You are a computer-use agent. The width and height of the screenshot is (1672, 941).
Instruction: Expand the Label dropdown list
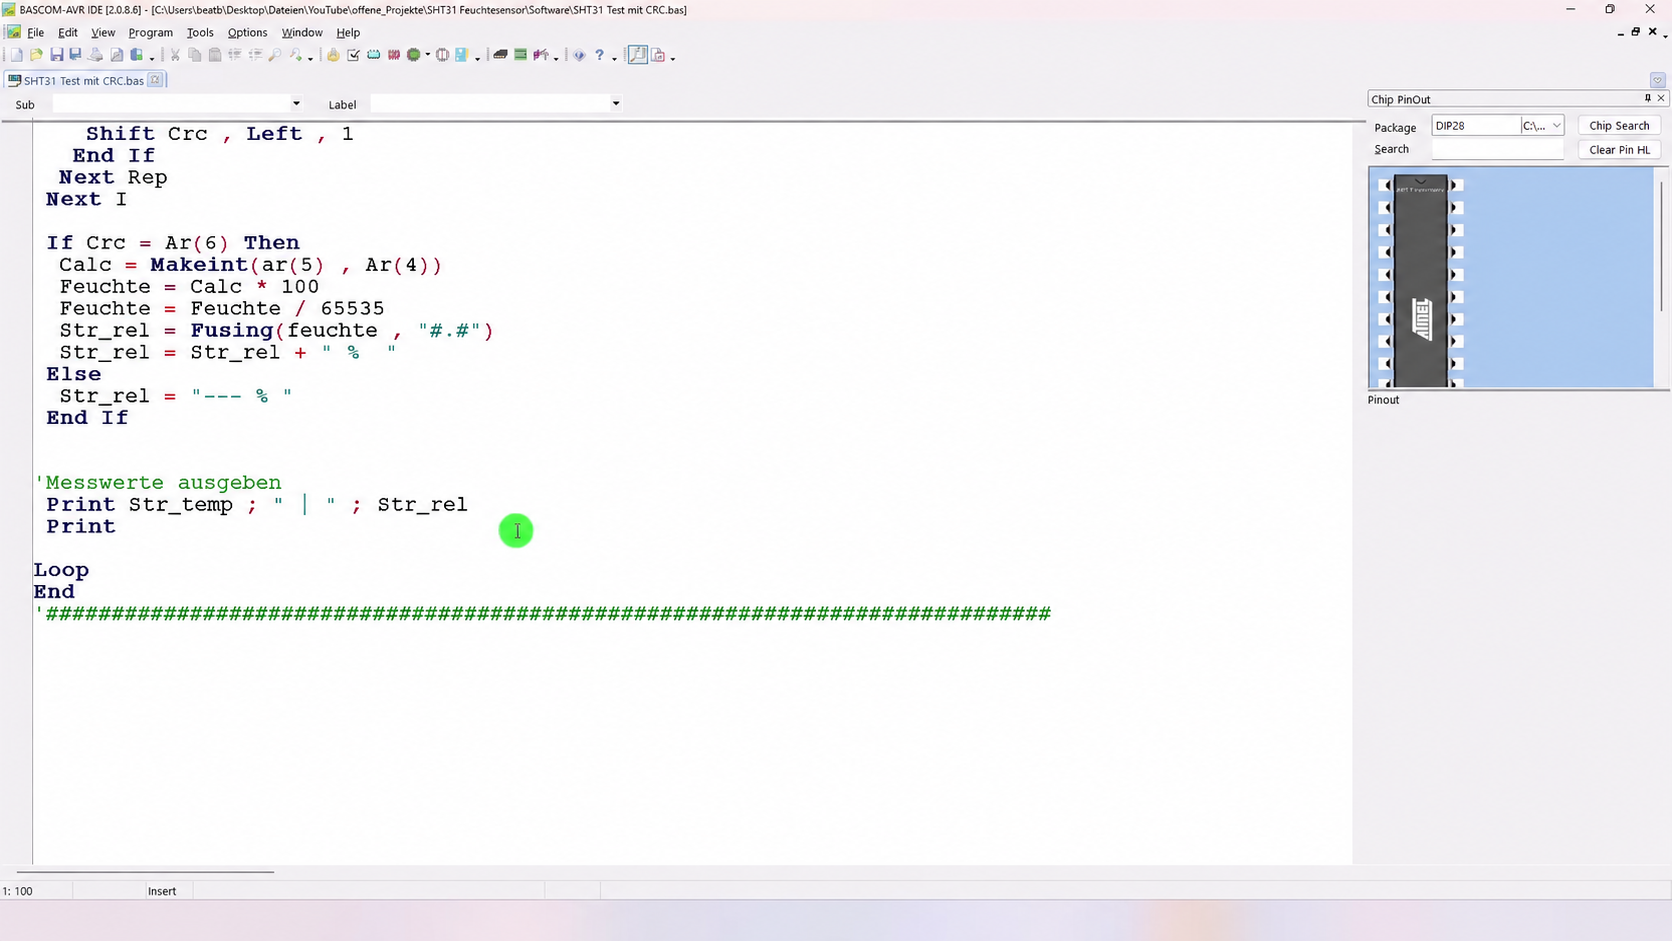tap(616, 104)
